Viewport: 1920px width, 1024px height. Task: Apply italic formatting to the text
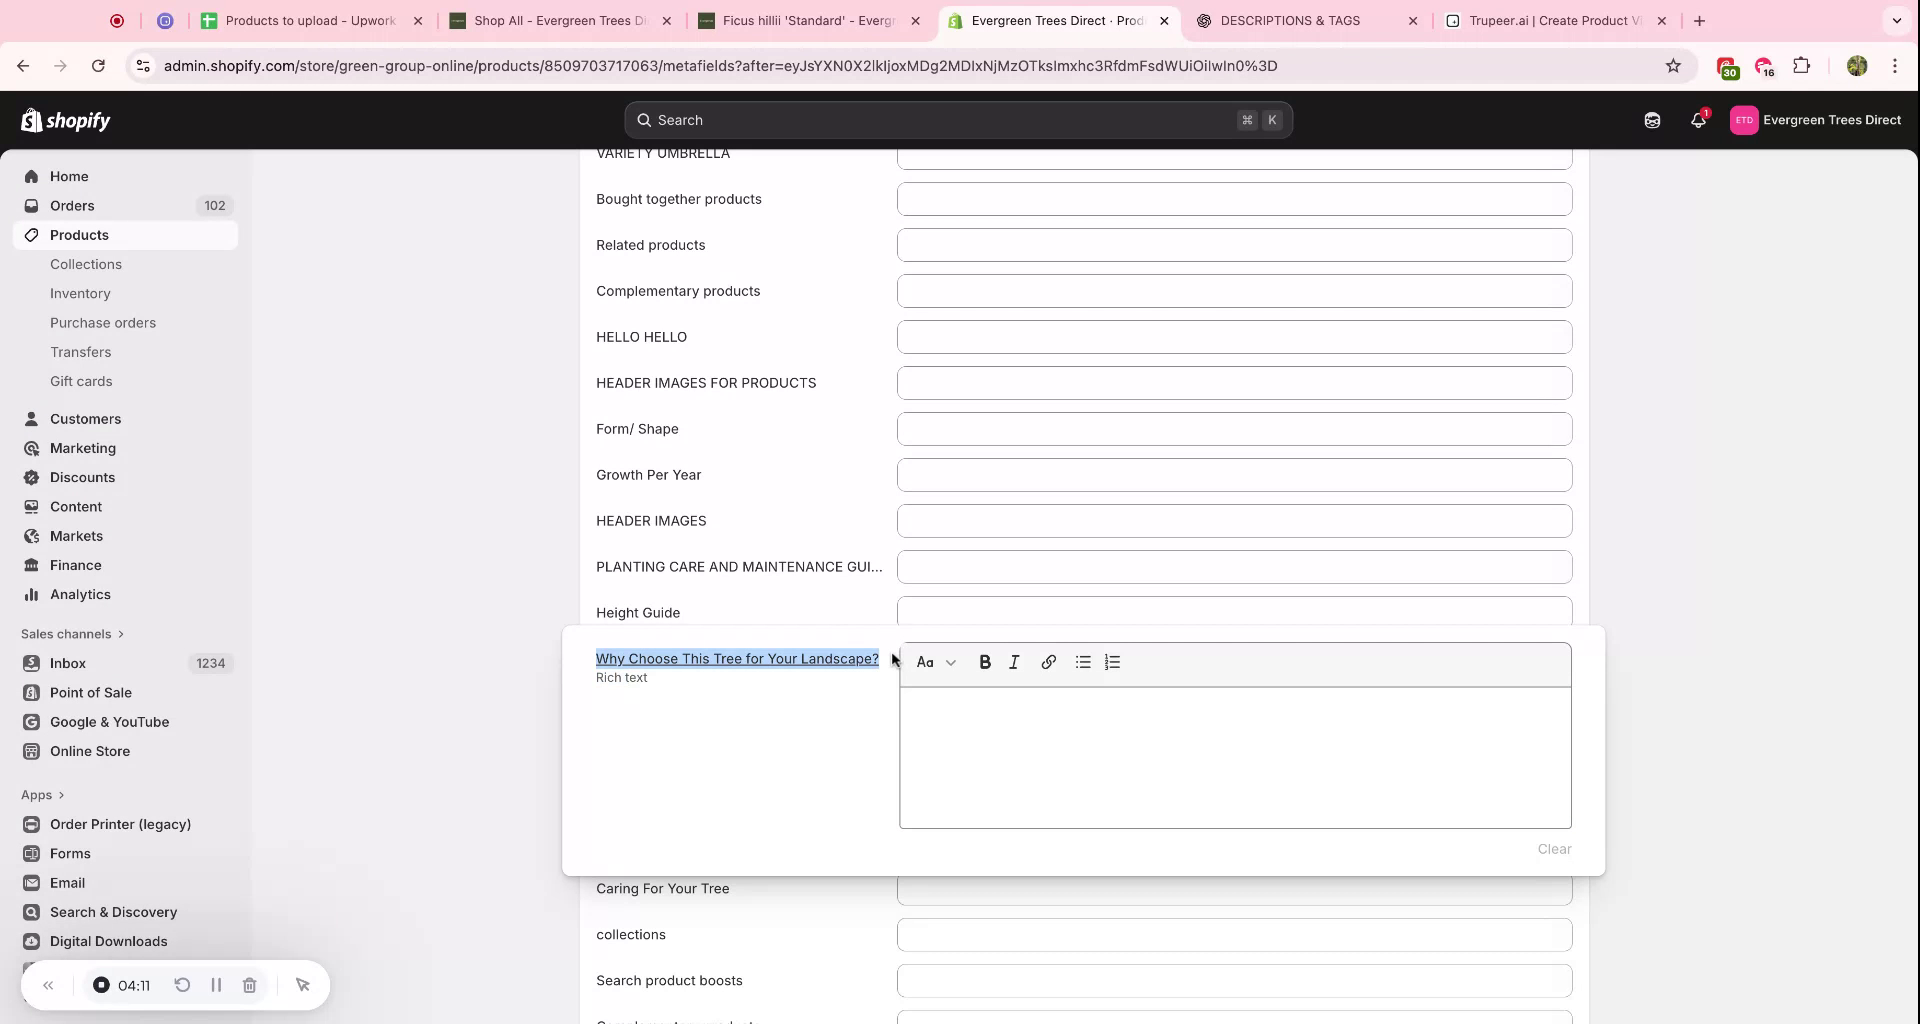(1014, 661)
